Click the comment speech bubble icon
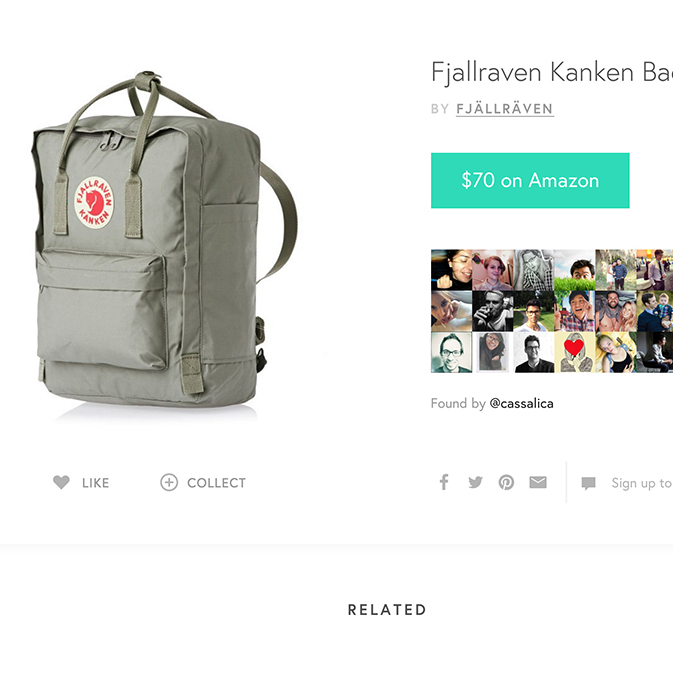The height and width of the screenshot is (674, 673). [x=588, y=483]
